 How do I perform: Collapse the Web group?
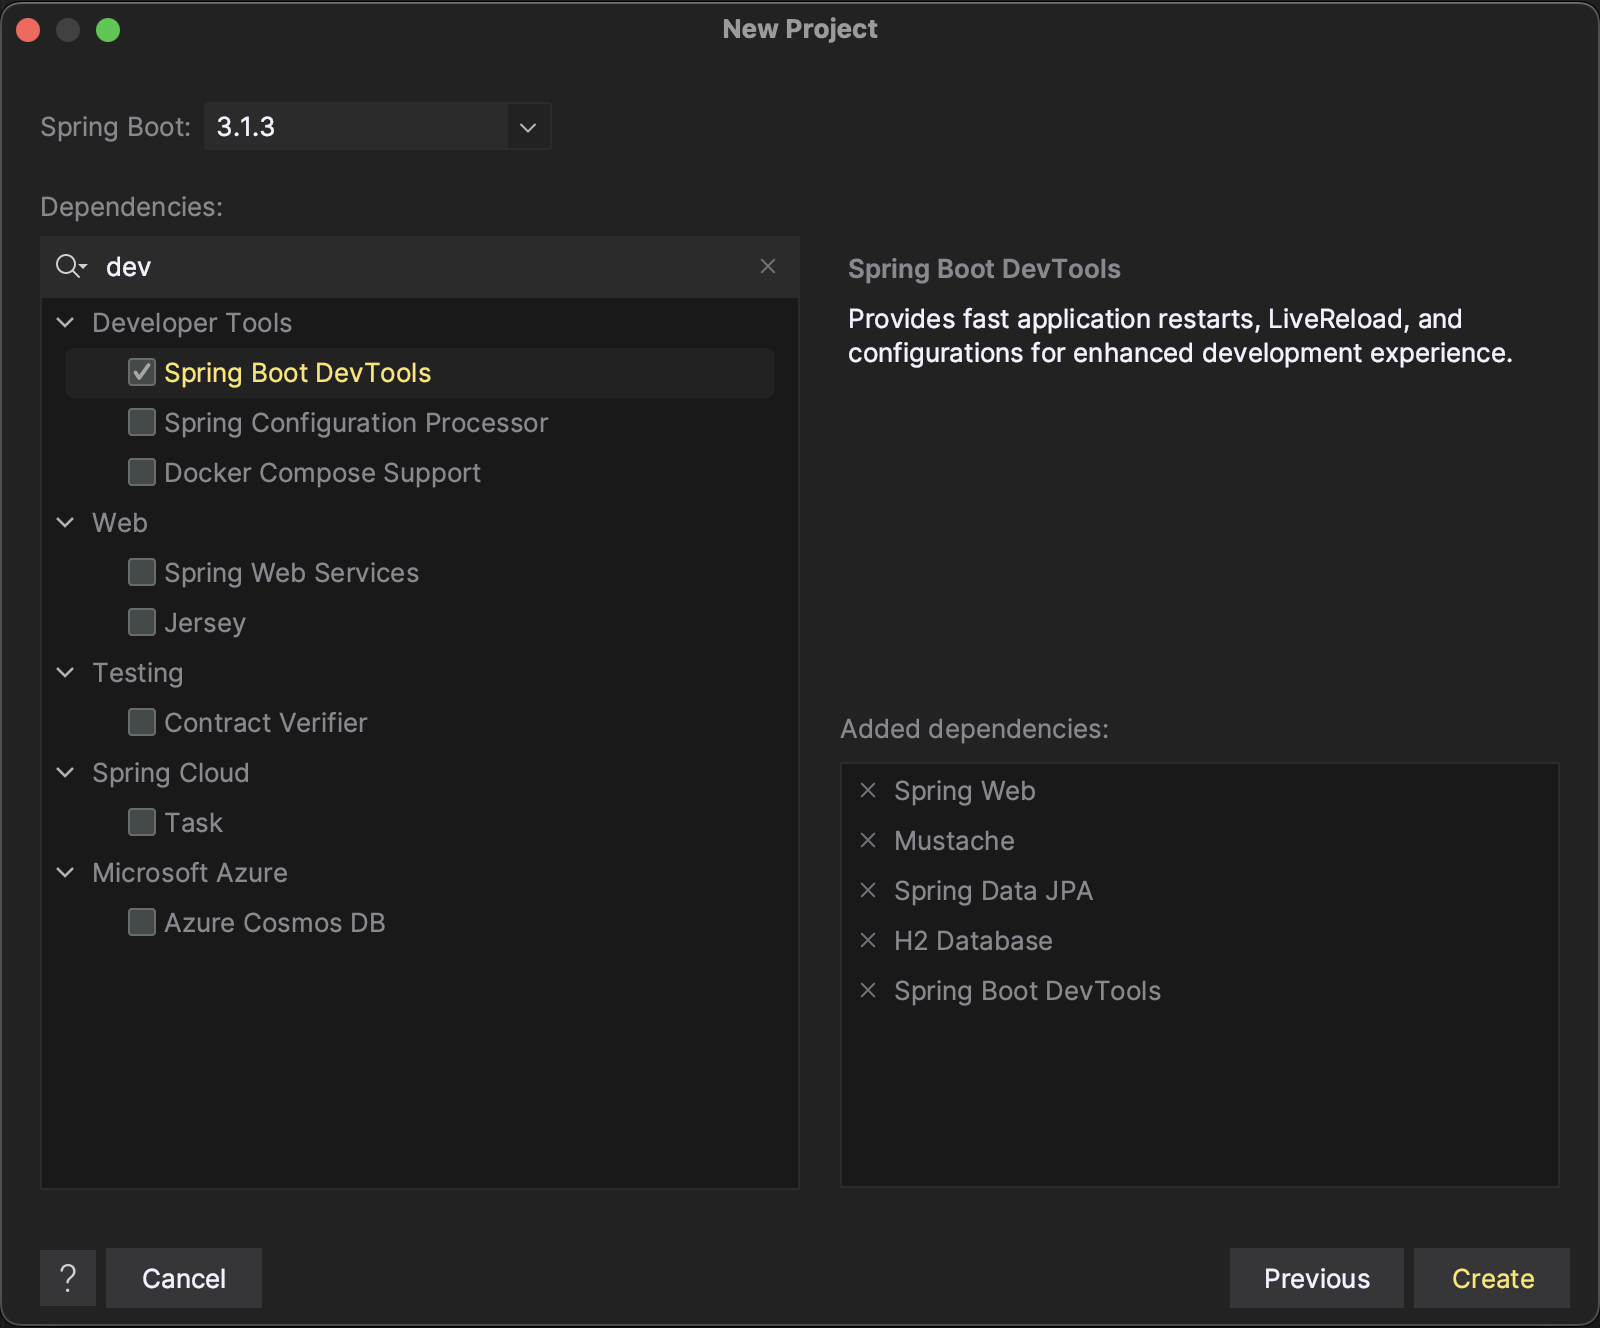click(x=66, y=522)
